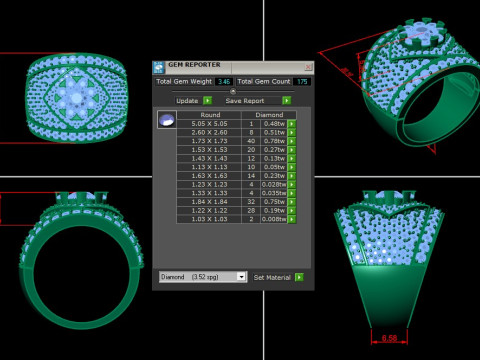Click the Set Material button label
This screenshot has height=360, width=480.
(x=272, y=277)
